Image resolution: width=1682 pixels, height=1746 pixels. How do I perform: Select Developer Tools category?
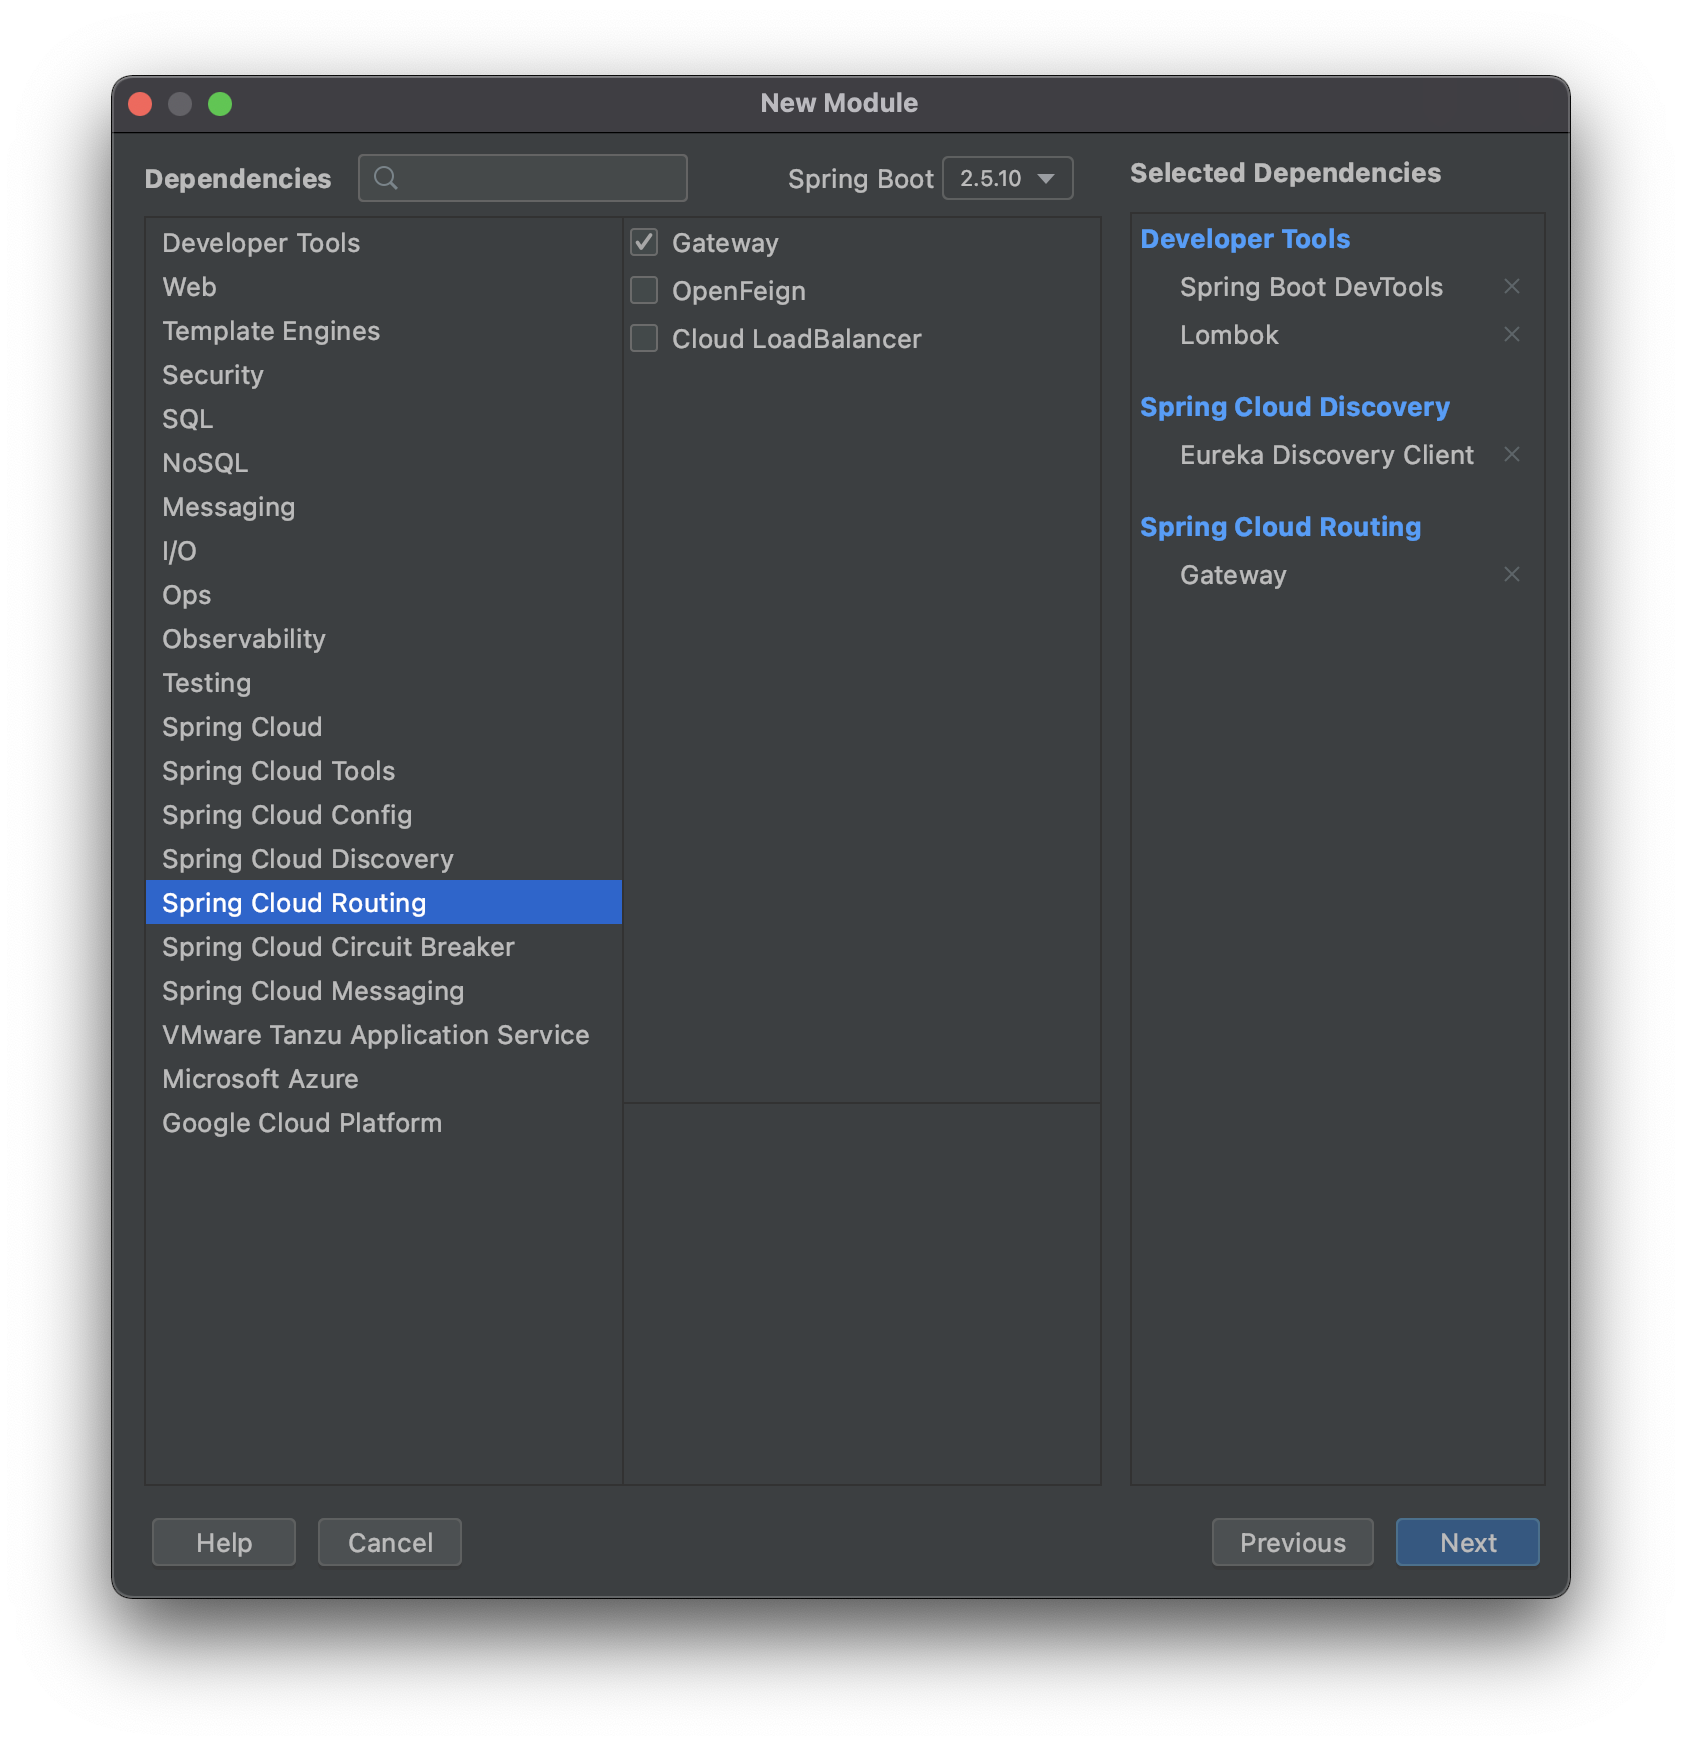pyautogui.click(x=384, y=243)
